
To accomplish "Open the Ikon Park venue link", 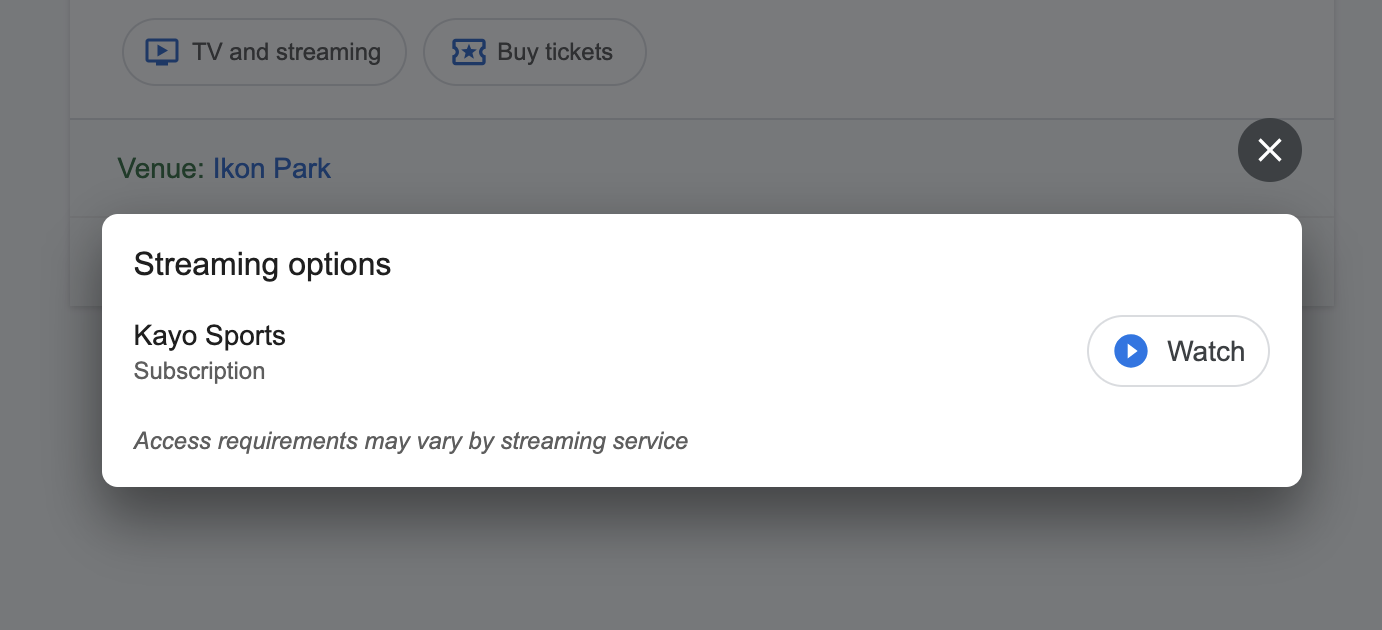I will tap(271, 168).
